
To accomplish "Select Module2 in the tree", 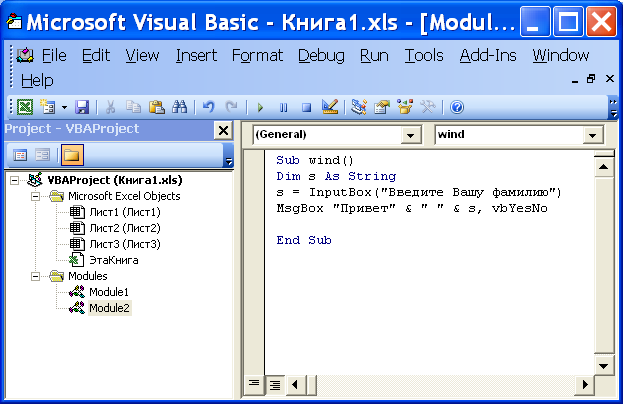I will pos(109,308).
